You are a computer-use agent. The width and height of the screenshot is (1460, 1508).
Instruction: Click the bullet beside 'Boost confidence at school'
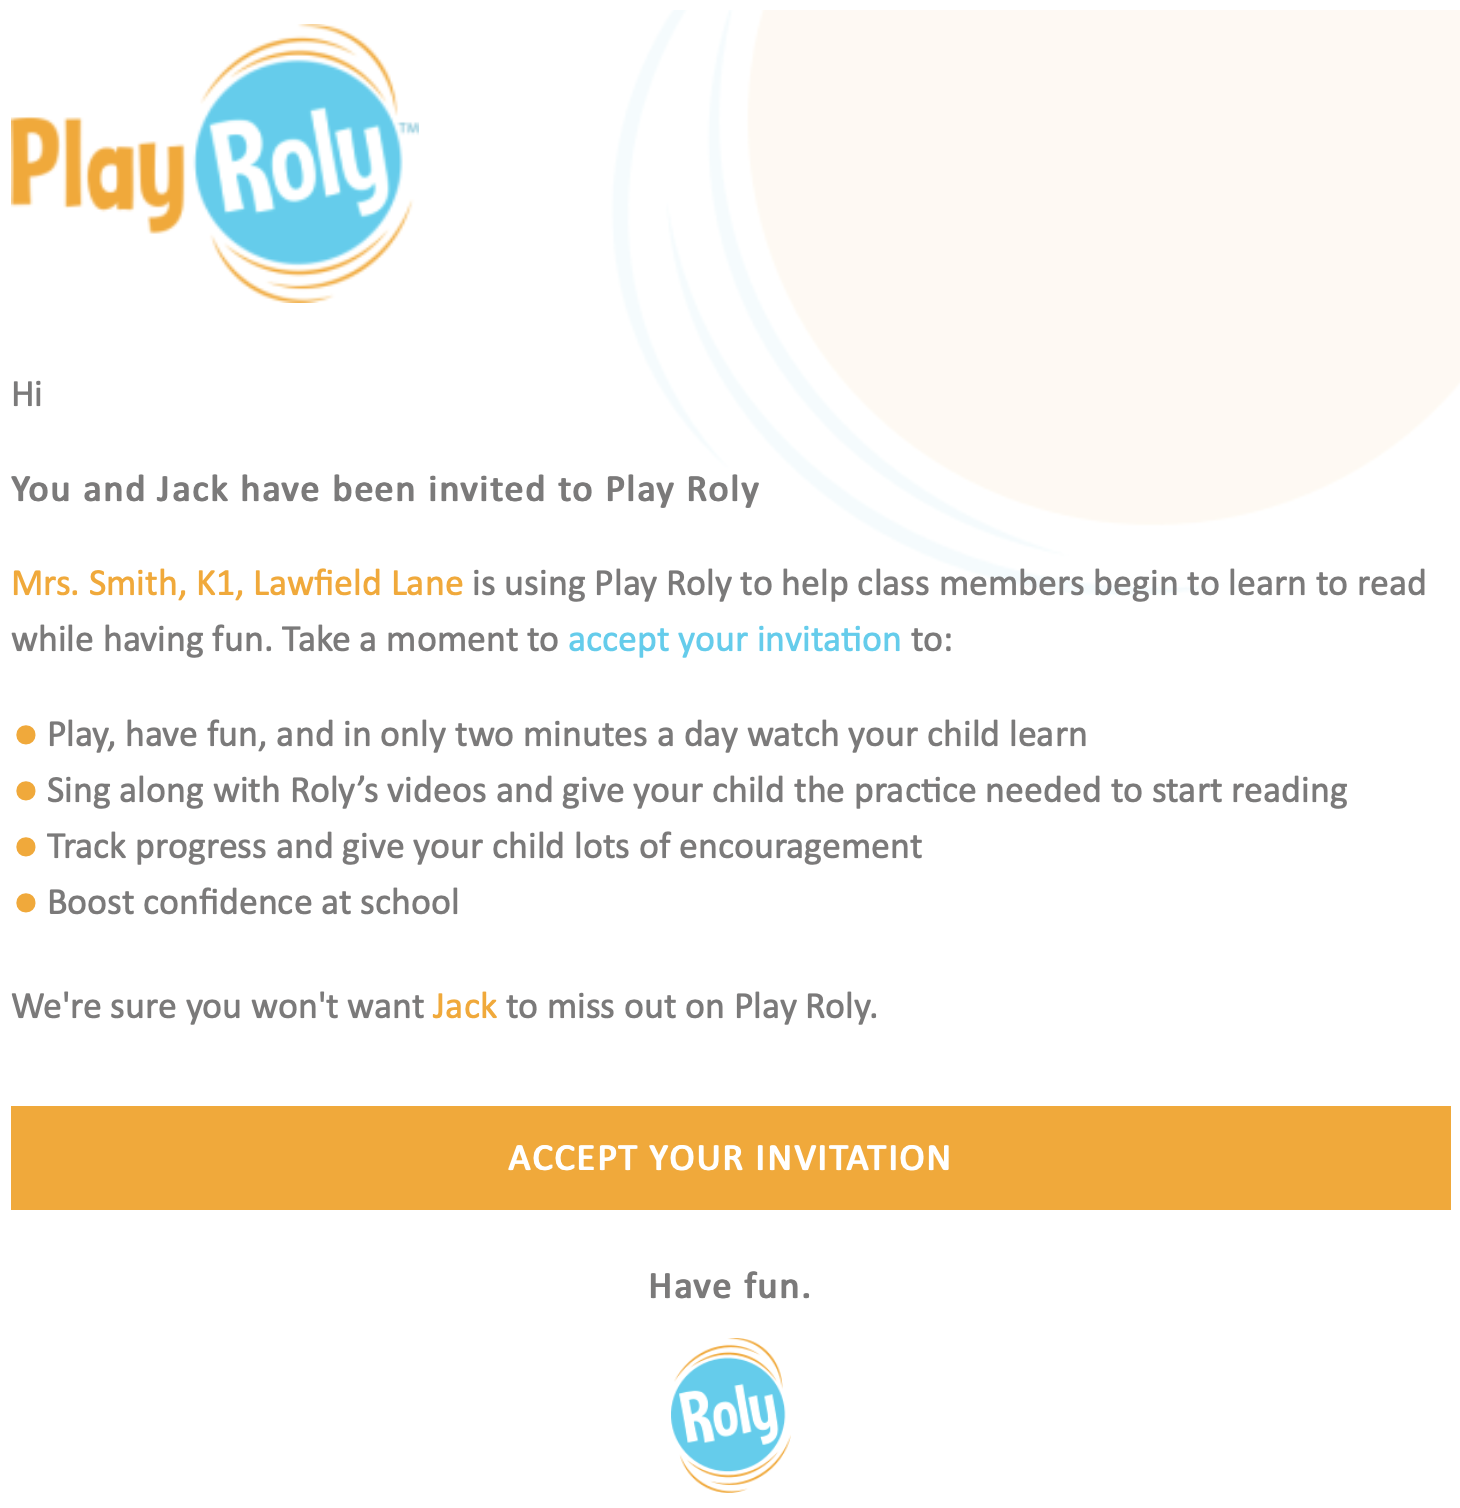pyautogui.click(x=27, y=901)
